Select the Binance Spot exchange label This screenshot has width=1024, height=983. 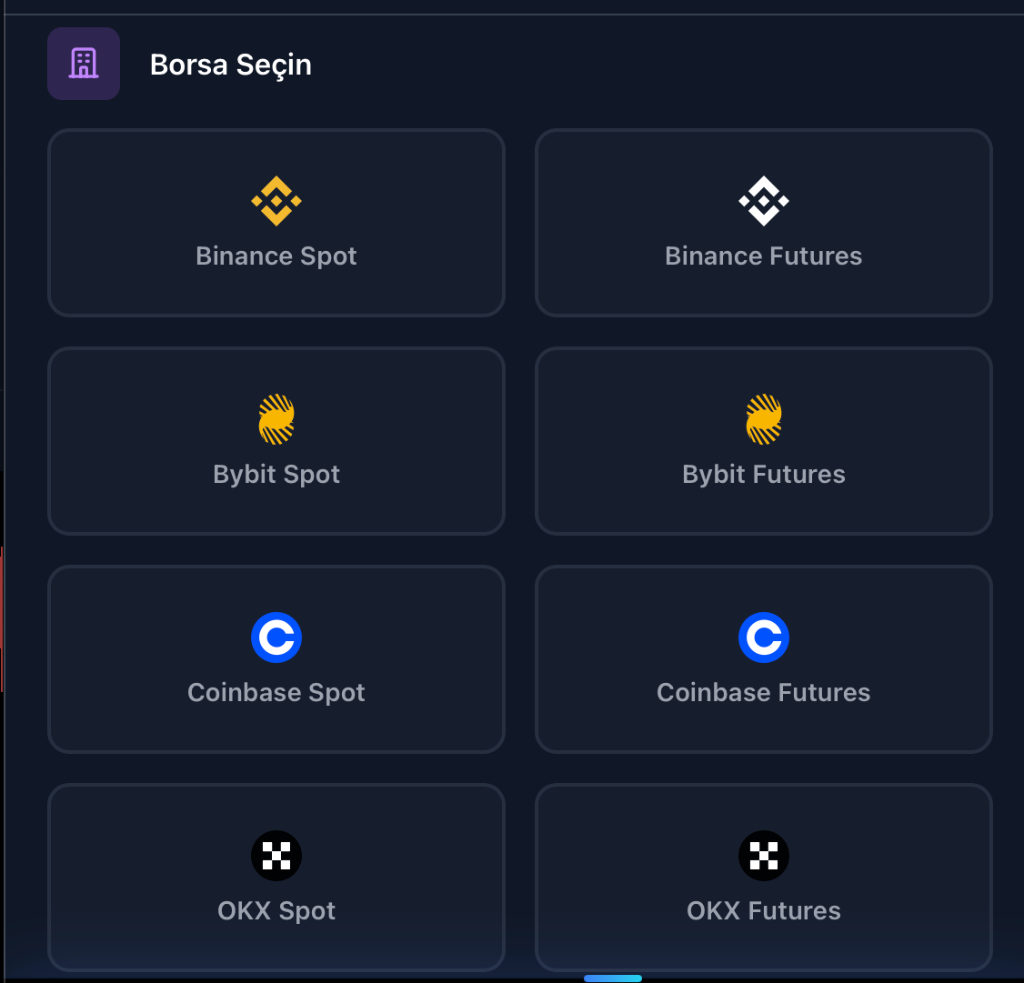click(276, 256)
